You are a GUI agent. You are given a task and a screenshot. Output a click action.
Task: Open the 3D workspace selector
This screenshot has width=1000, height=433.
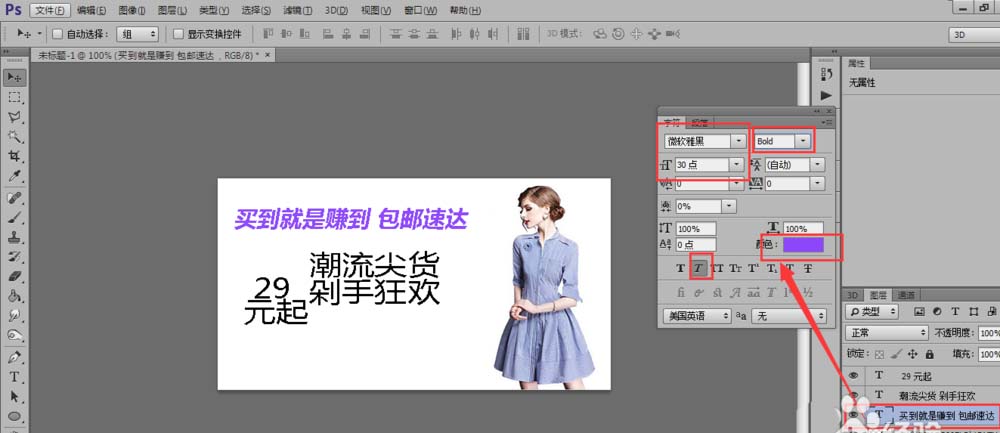974,35
